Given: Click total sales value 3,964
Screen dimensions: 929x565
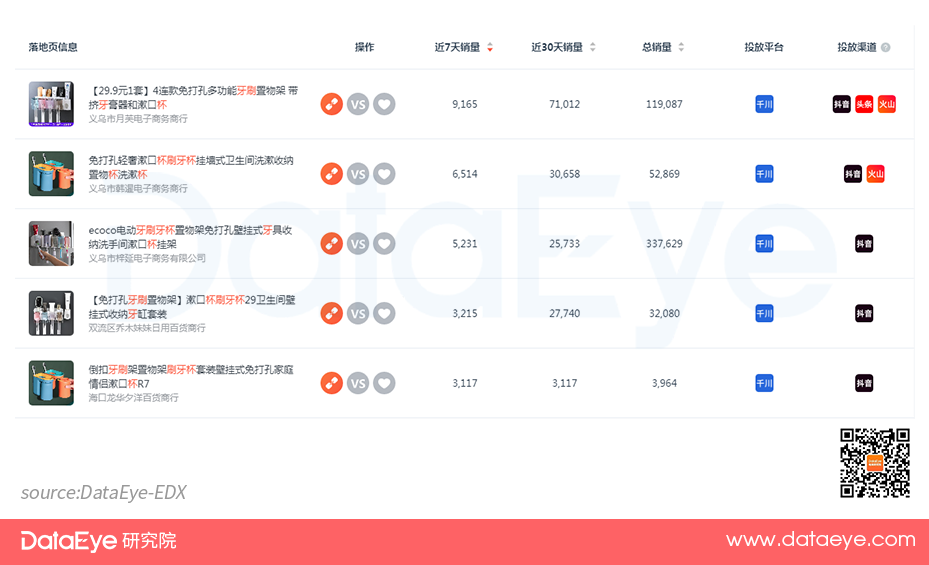Looking at the screenshot, I should coord(664,383).
